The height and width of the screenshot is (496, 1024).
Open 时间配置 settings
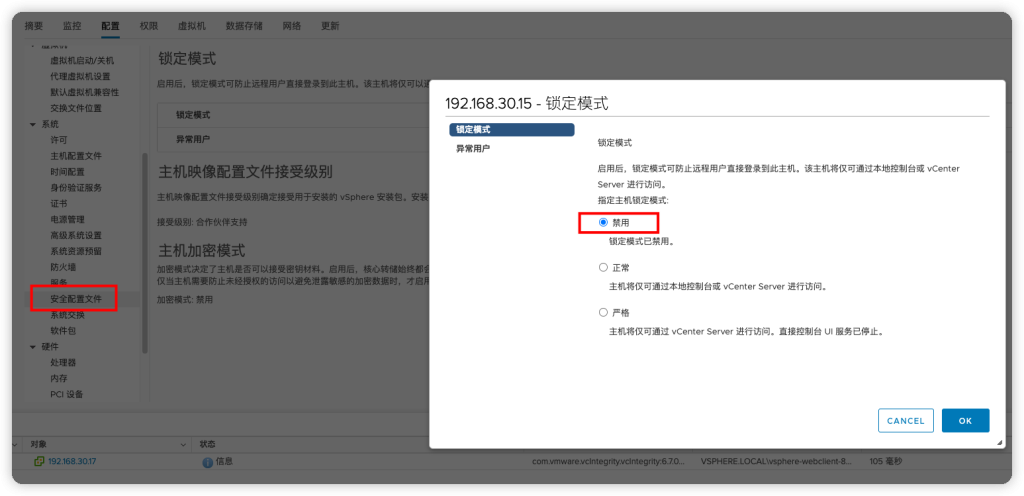coord(67,172)
